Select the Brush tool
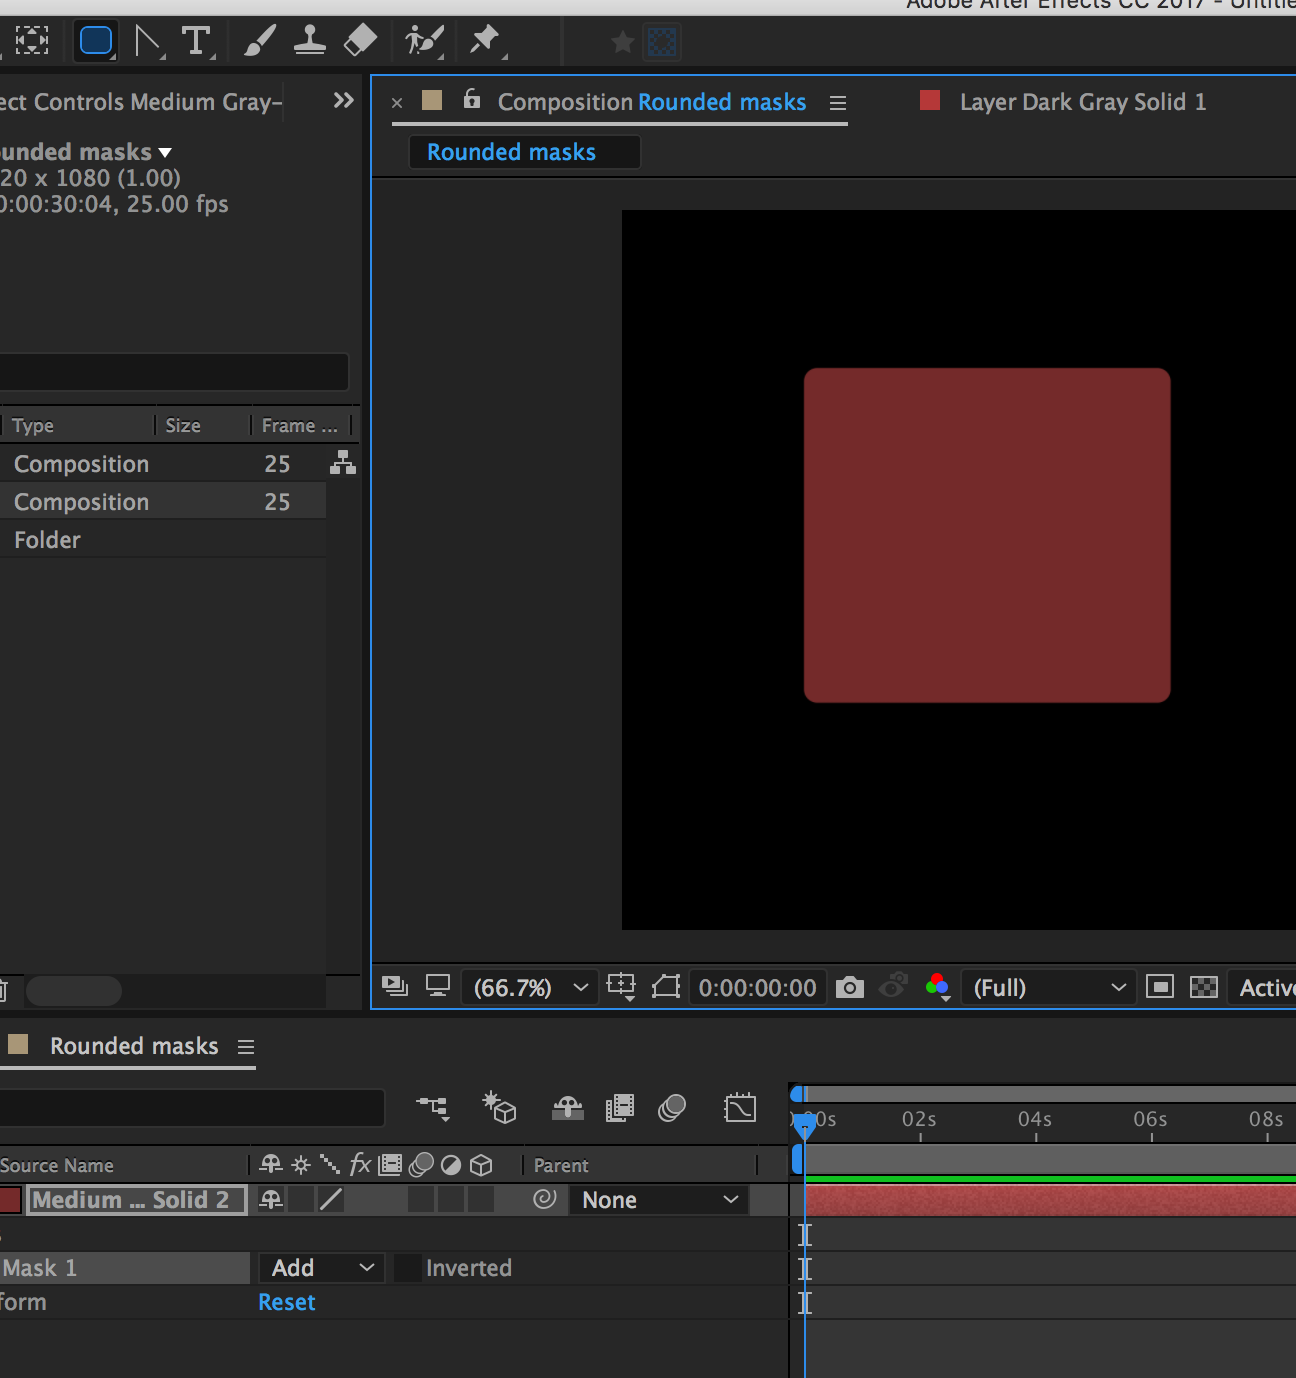The height and width of the screenshot is (1378, 1296). click(260, 41)
